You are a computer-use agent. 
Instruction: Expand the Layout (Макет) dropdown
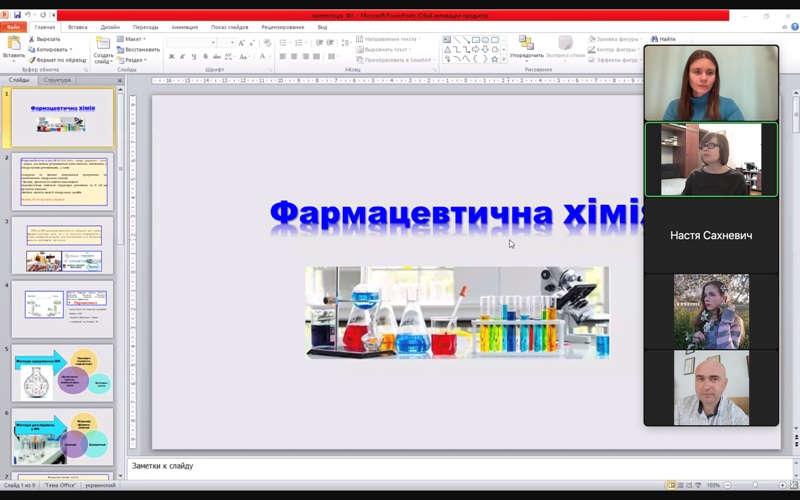(x=133, y=39)
